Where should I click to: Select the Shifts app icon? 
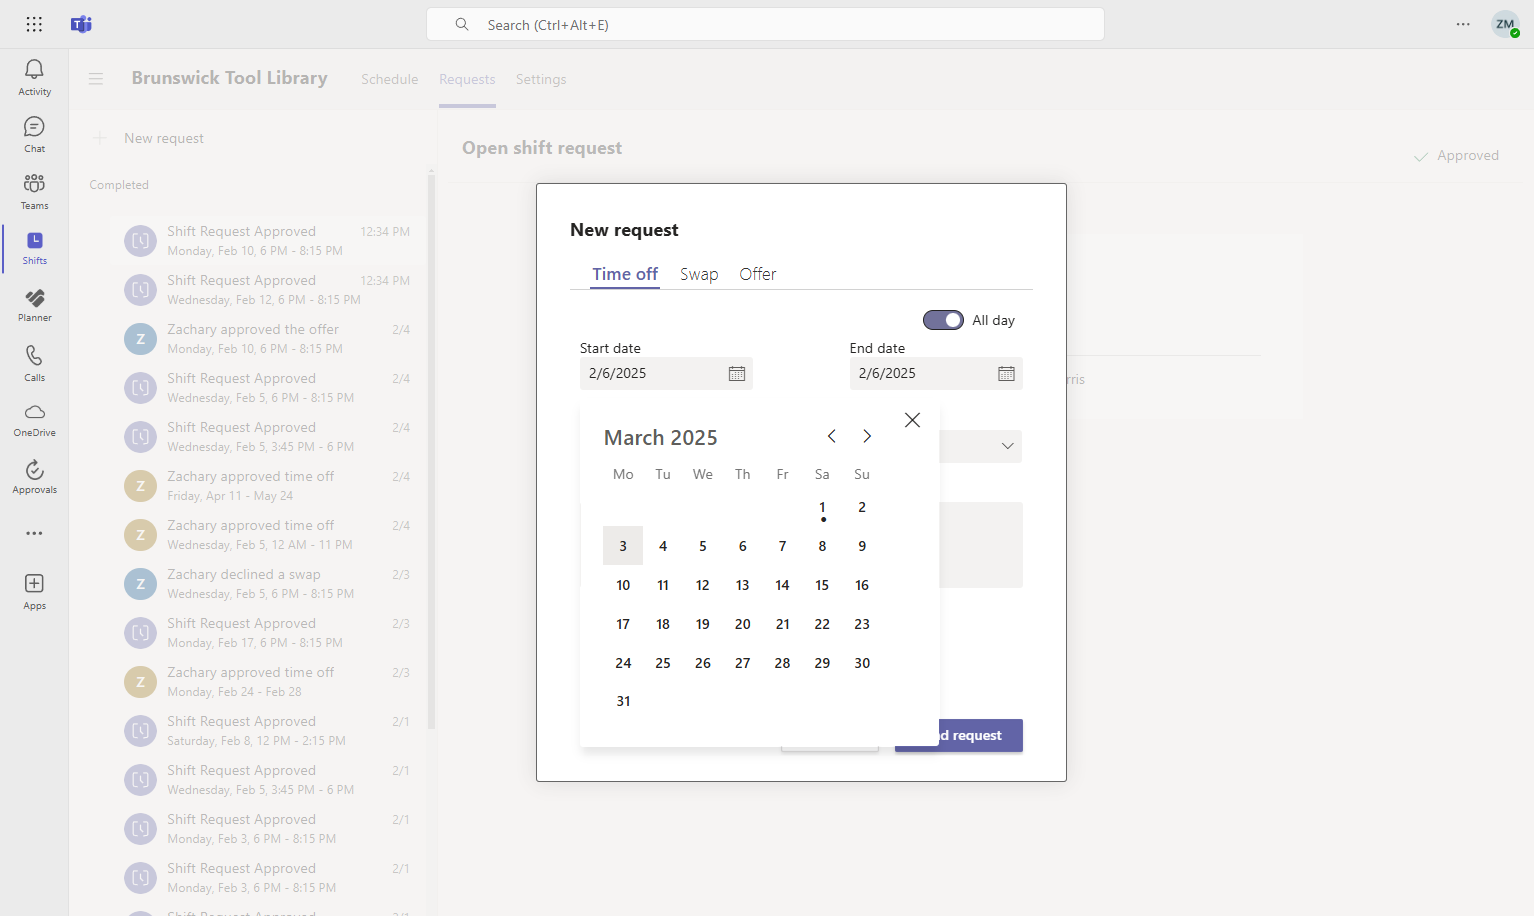(x=34, y=248)
